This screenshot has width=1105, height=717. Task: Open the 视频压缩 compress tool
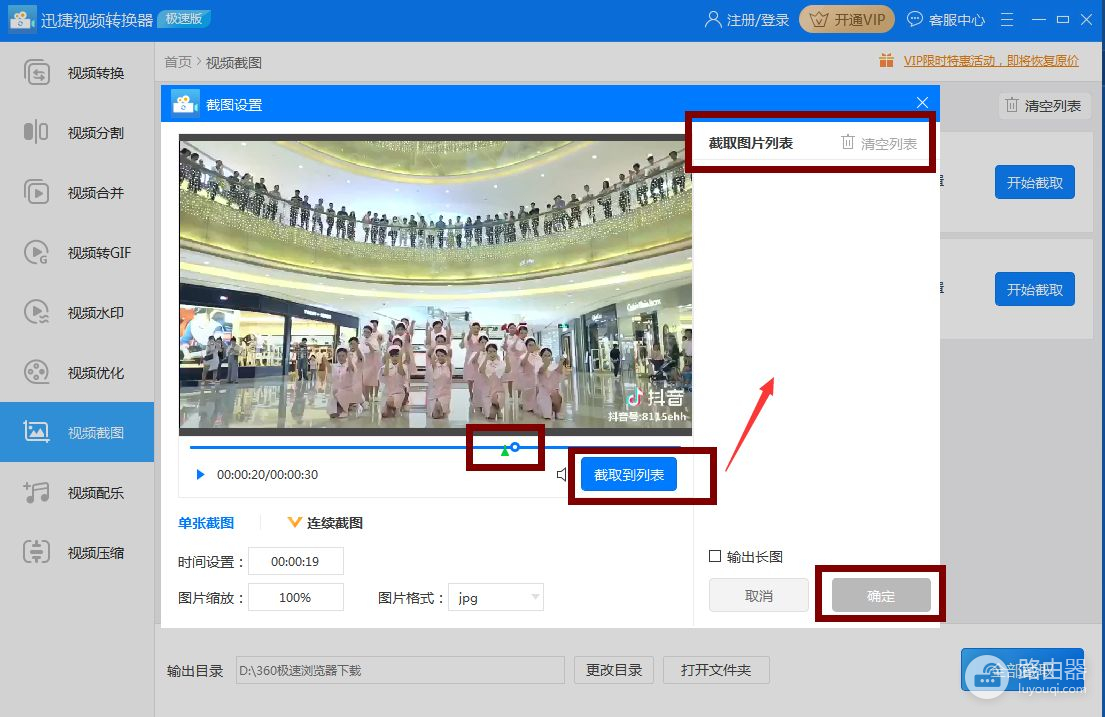coord(37,552)
